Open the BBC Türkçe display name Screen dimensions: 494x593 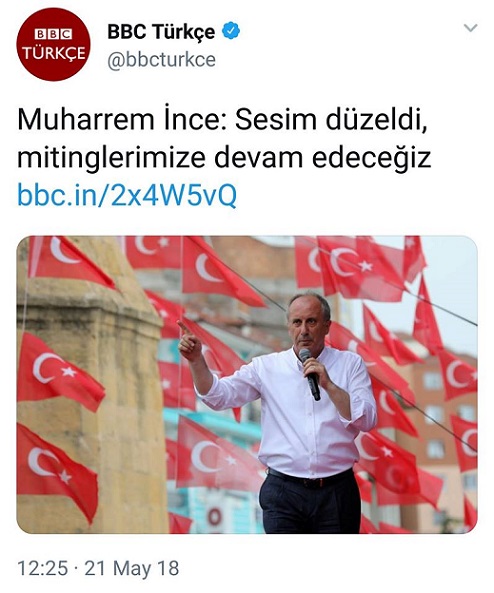point(161,31)
